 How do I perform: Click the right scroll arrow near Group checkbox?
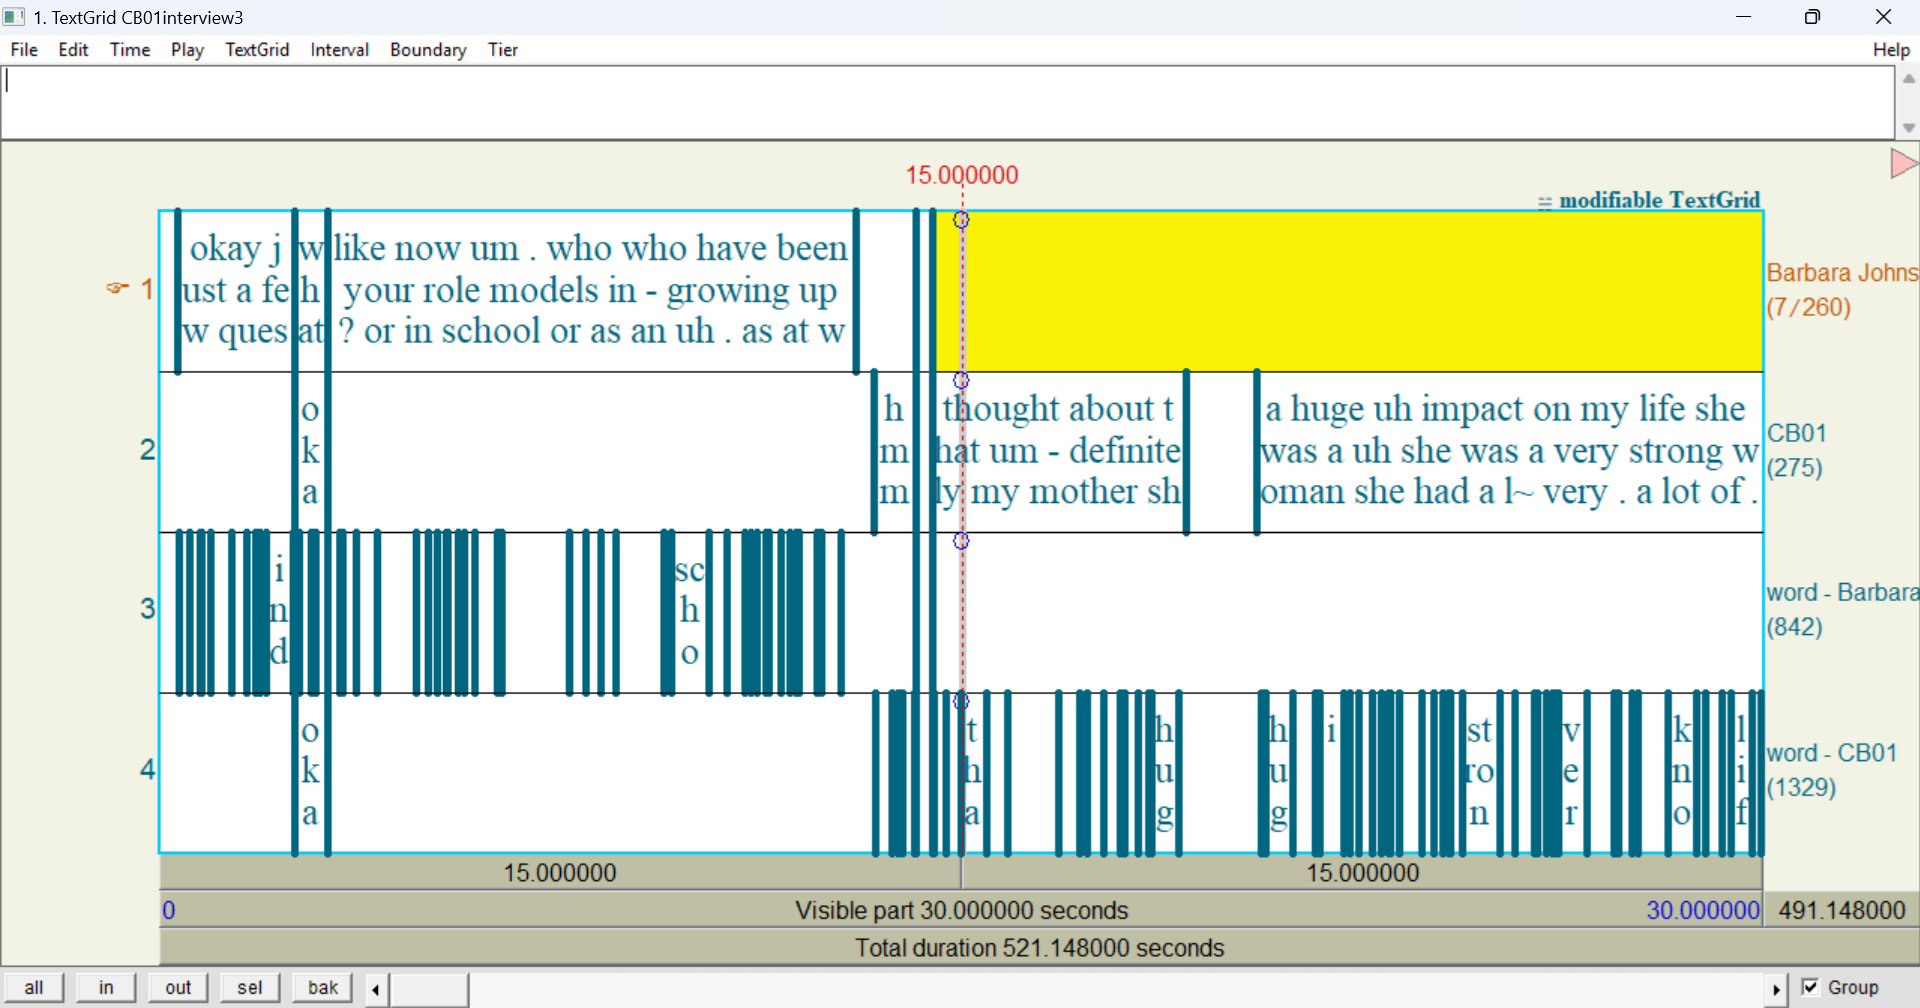pos(1775,989)
